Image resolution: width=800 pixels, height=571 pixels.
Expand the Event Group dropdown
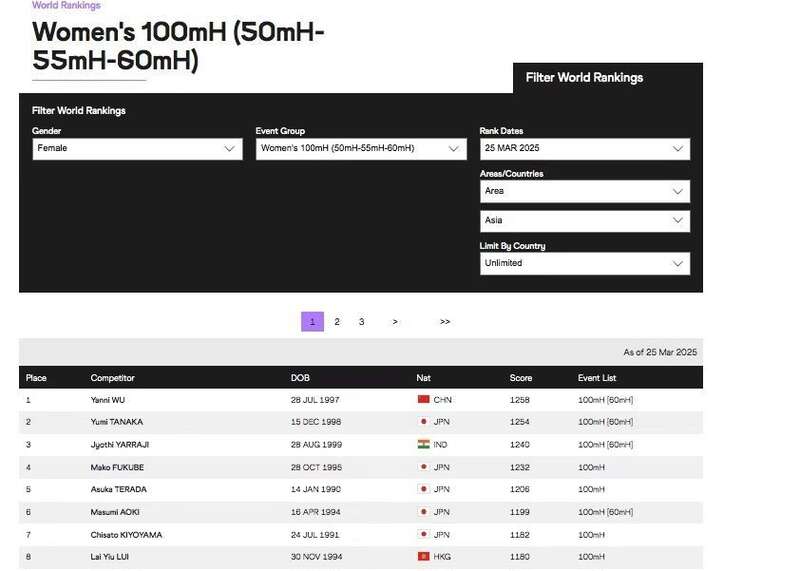point(361,149)
